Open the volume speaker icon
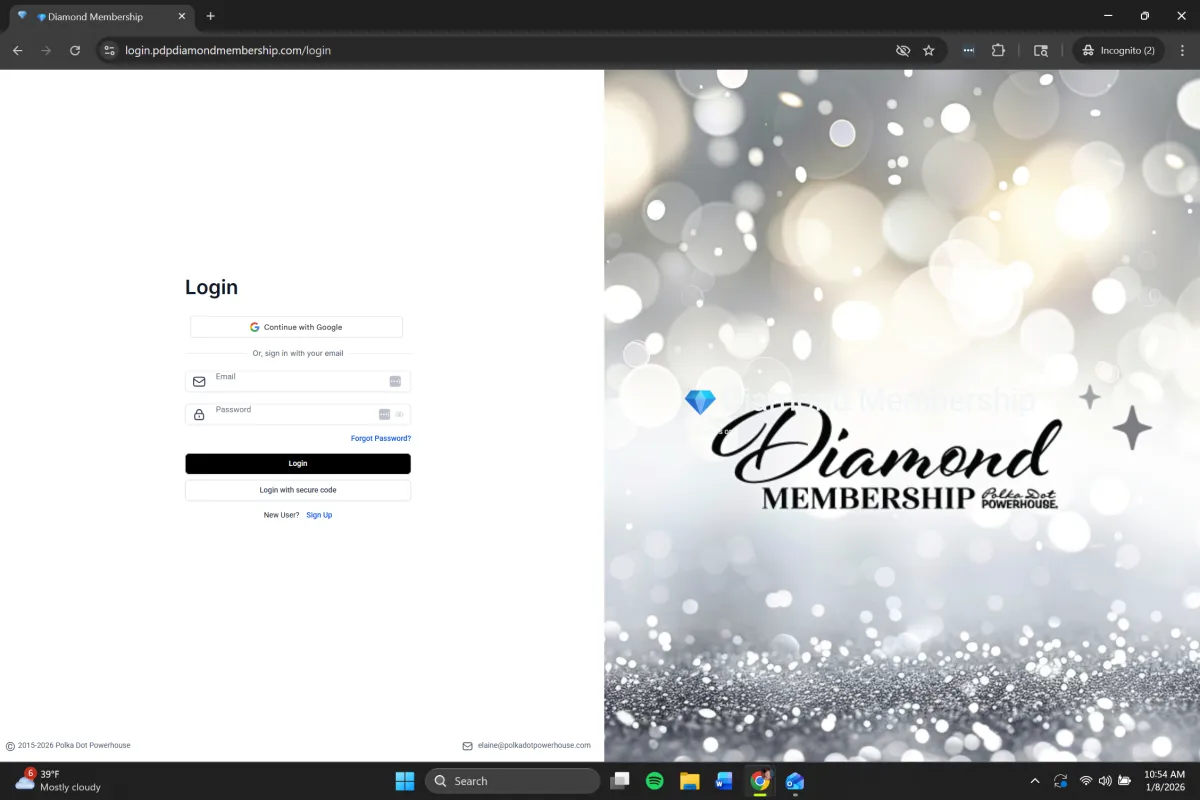The width and height of the screenshot is (1200, 800). click(1105, 781)
